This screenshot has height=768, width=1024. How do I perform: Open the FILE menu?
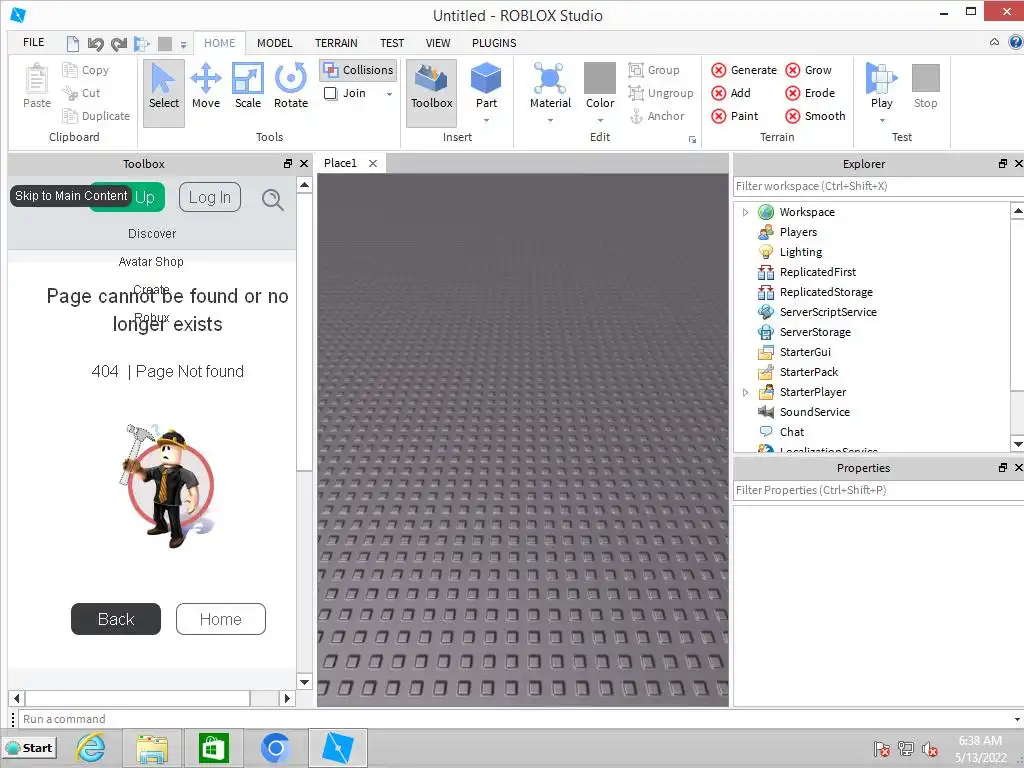click(33, 42)
